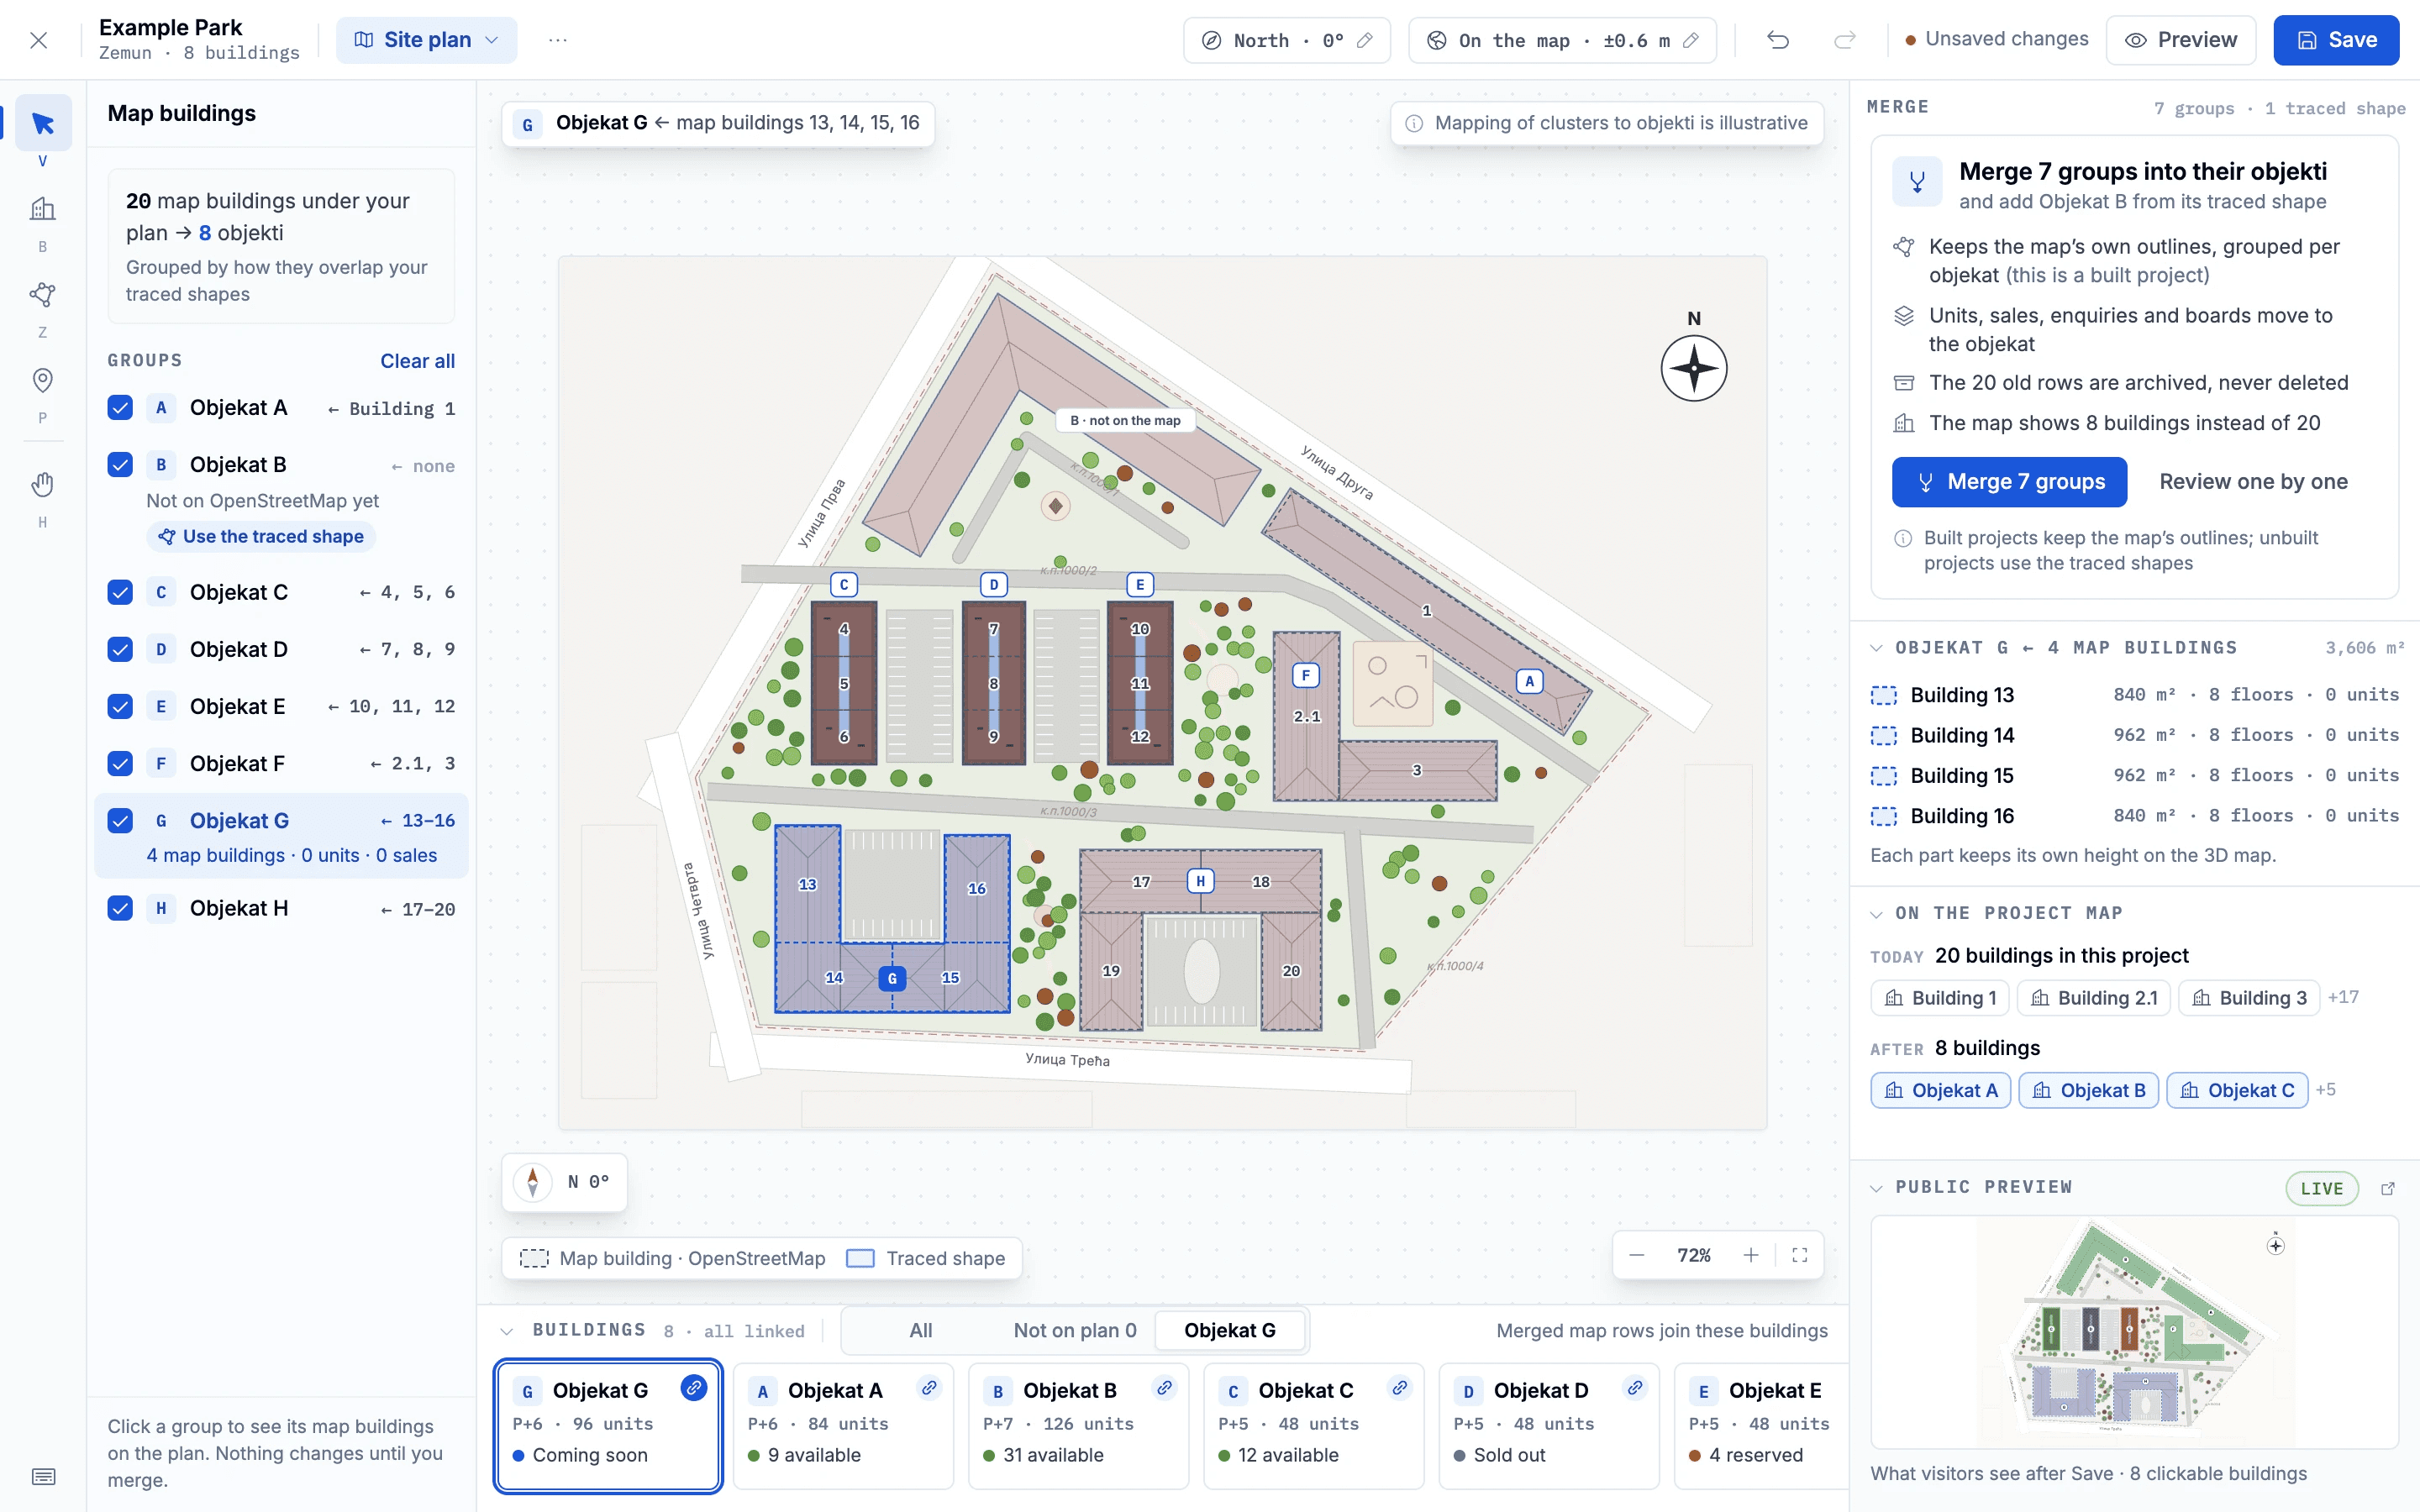Click the Traced shape legend swatch
Viewport: 2420px width, 1512px height.
tap(860, 1258)
